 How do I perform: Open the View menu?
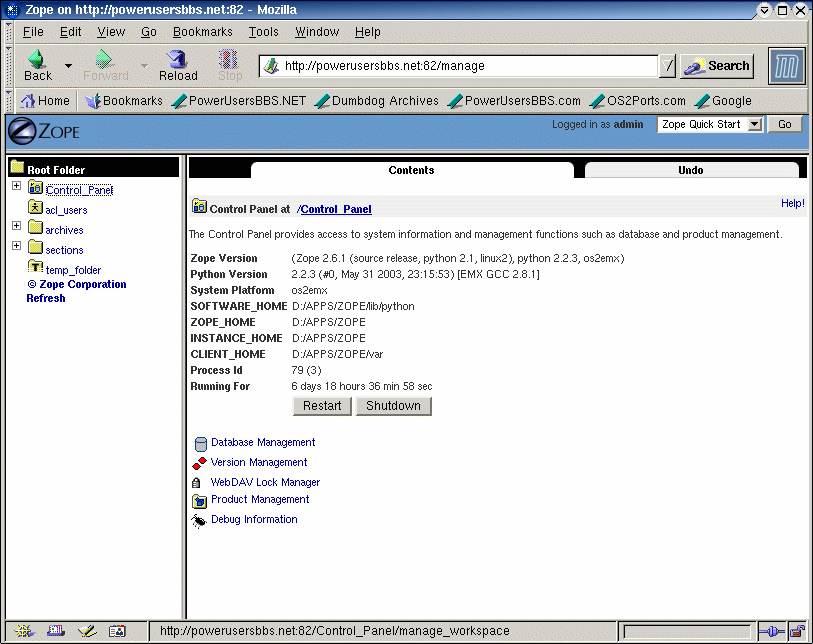pyautogui.click(x=111, y=32)
